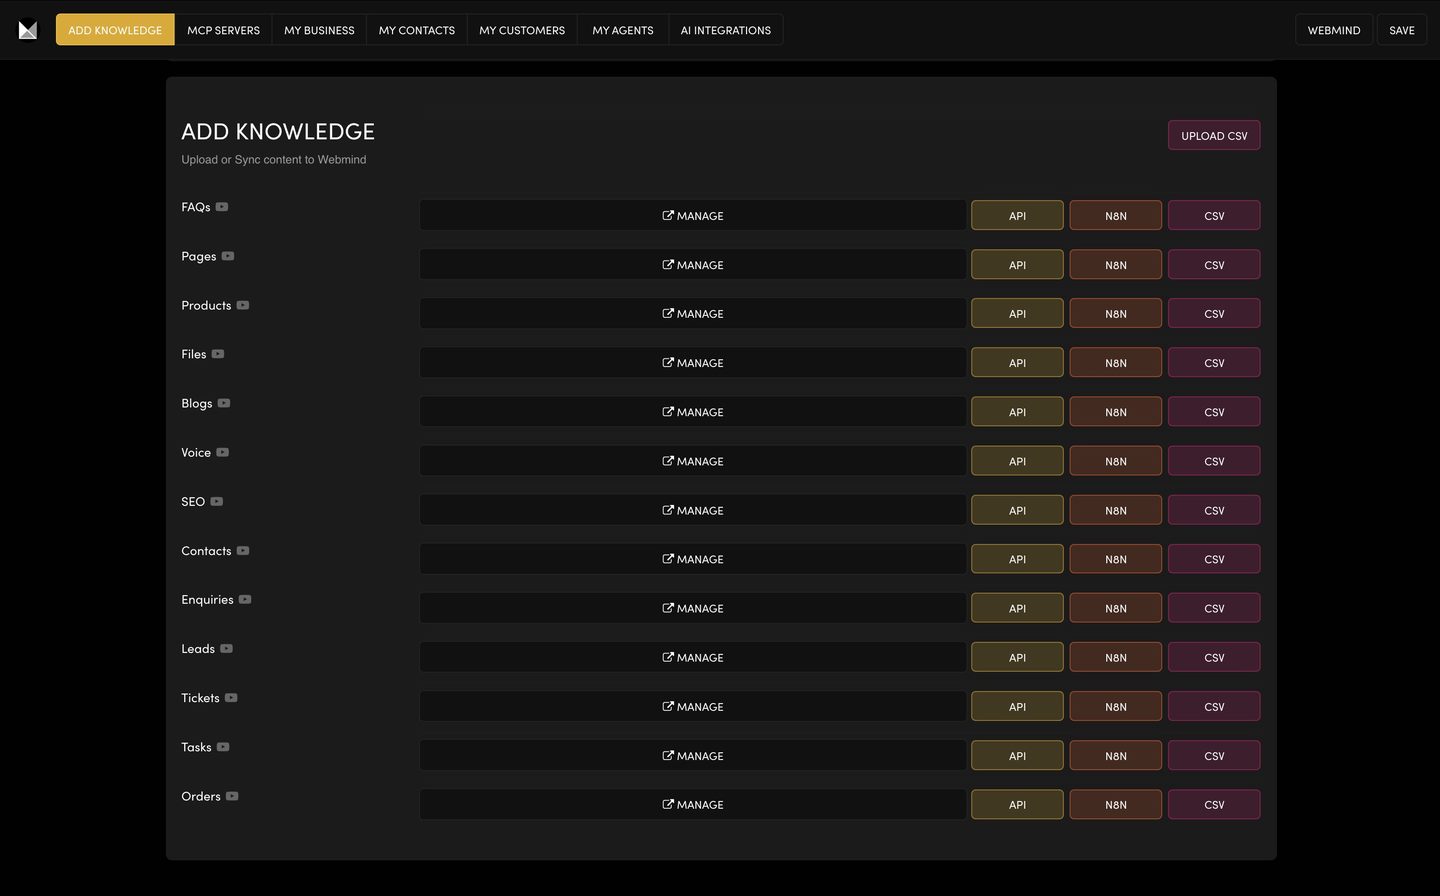Image resolution: width=1440 pixels, height=896 pixels.
Task: Click the Webmind button in header
Action: (1333, 30)
